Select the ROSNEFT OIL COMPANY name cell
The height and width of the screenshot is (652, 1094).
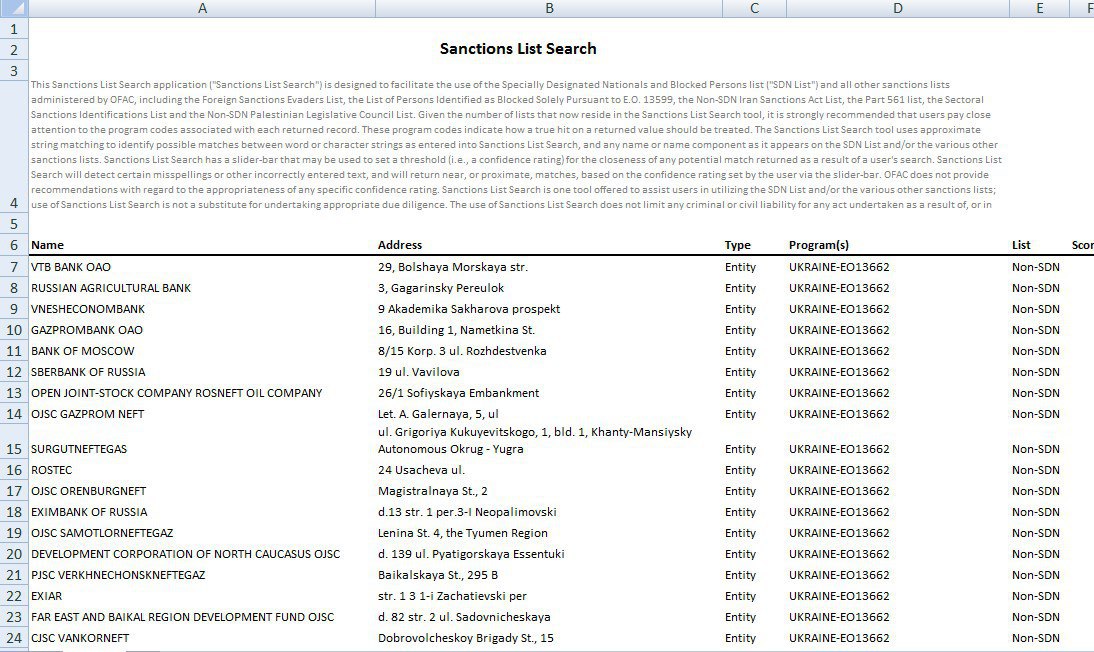(x=202, y=393)
